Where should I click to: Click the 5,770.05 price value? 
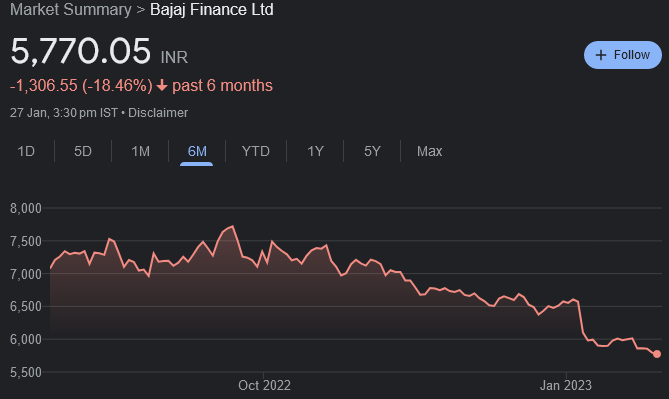pos(81,51)
